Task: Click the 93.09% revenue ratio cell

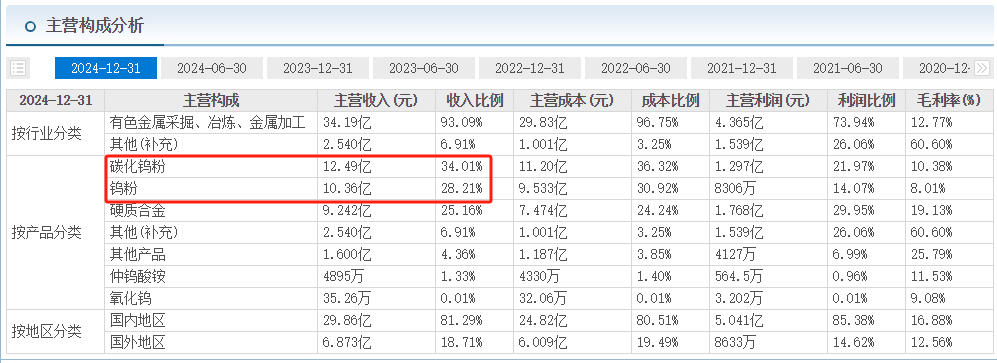Action: (461, 122)
